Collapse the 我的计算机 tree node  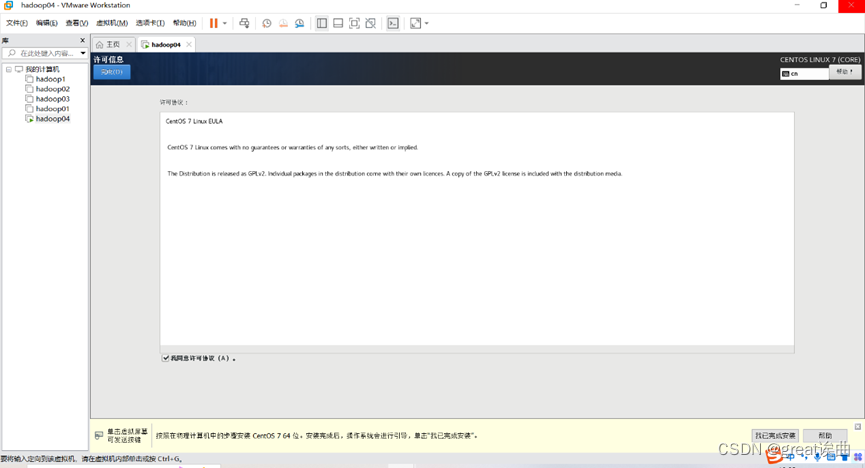[x=9, y=70]
